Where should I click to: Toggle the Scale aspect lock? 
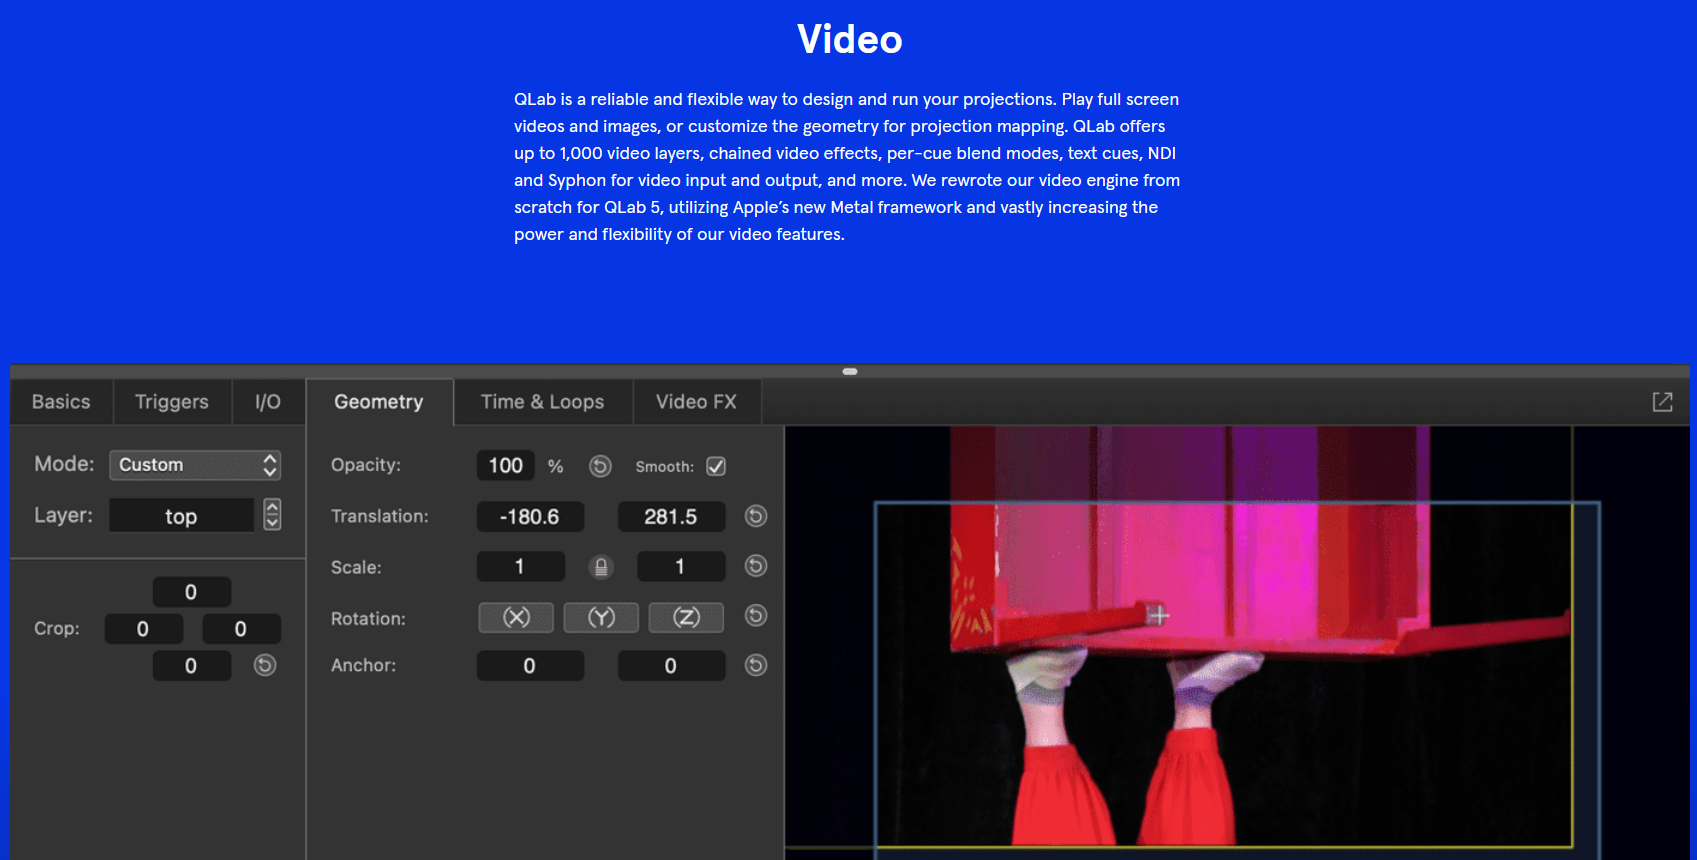point(601,567)
